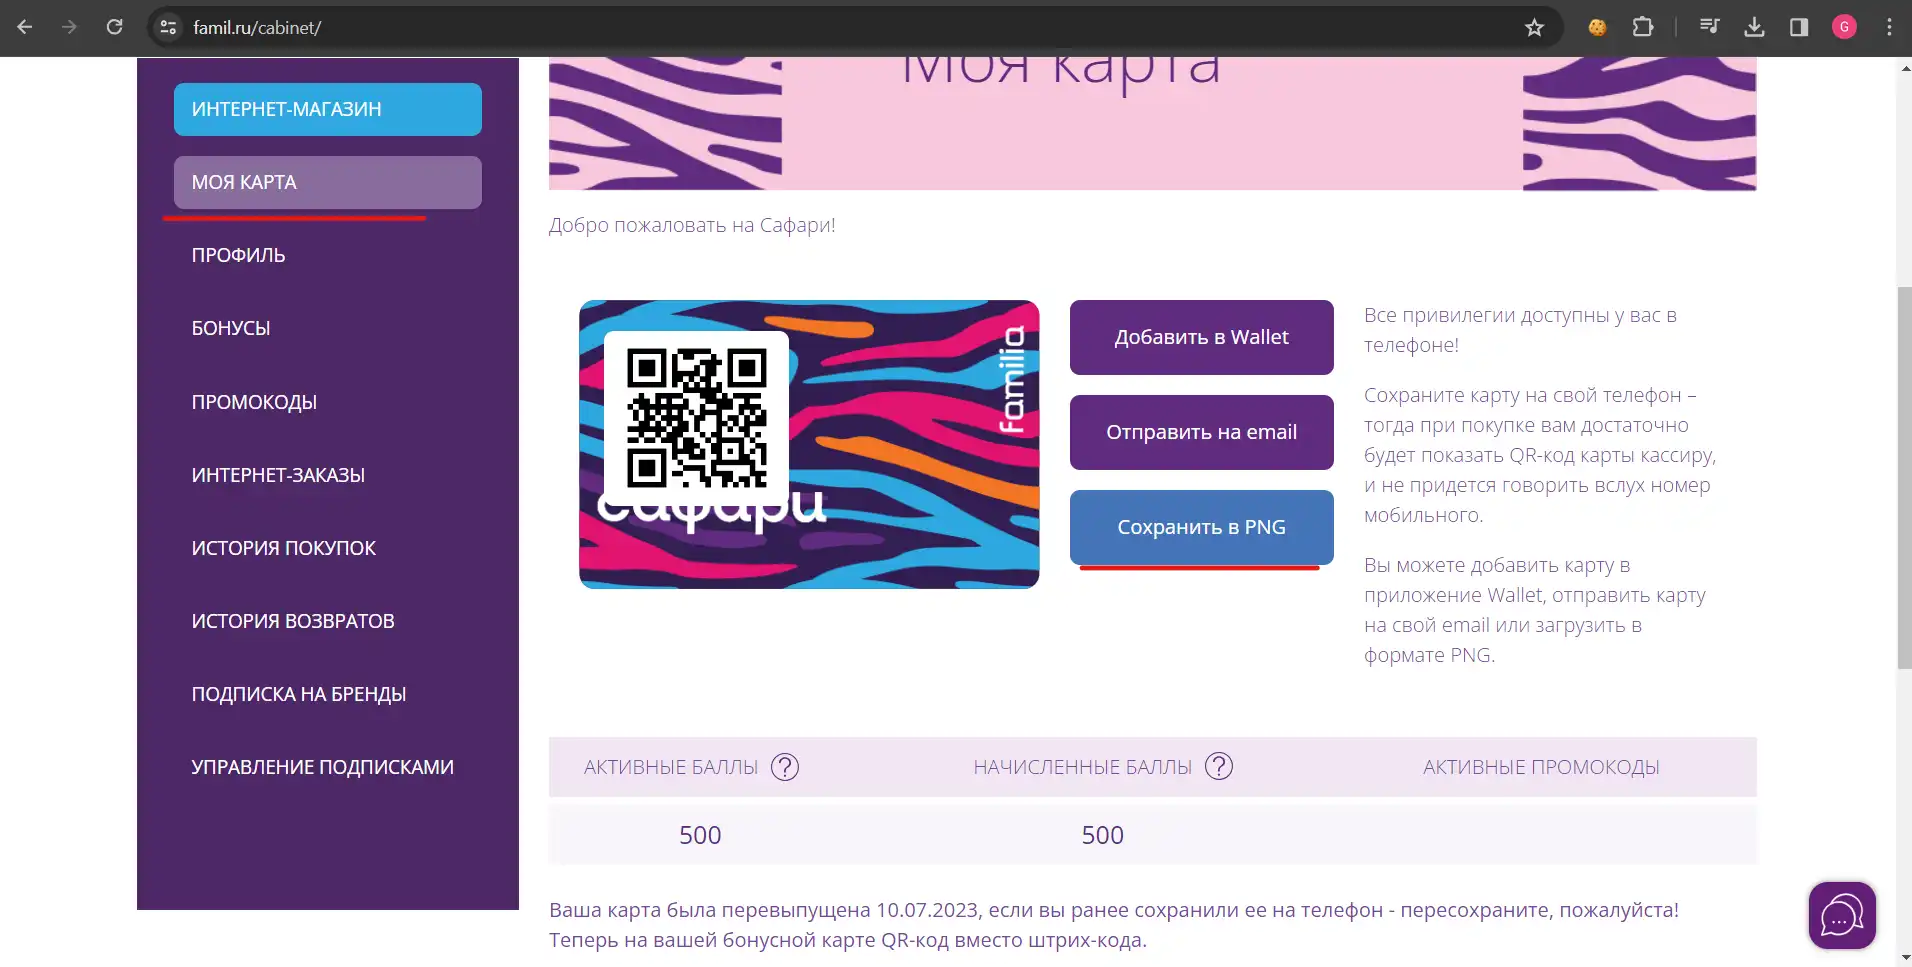The image size is (1912, 967).
Task: Open ПРОФИЛЬ in the sidebar
Action: click(x=238, y=255)
